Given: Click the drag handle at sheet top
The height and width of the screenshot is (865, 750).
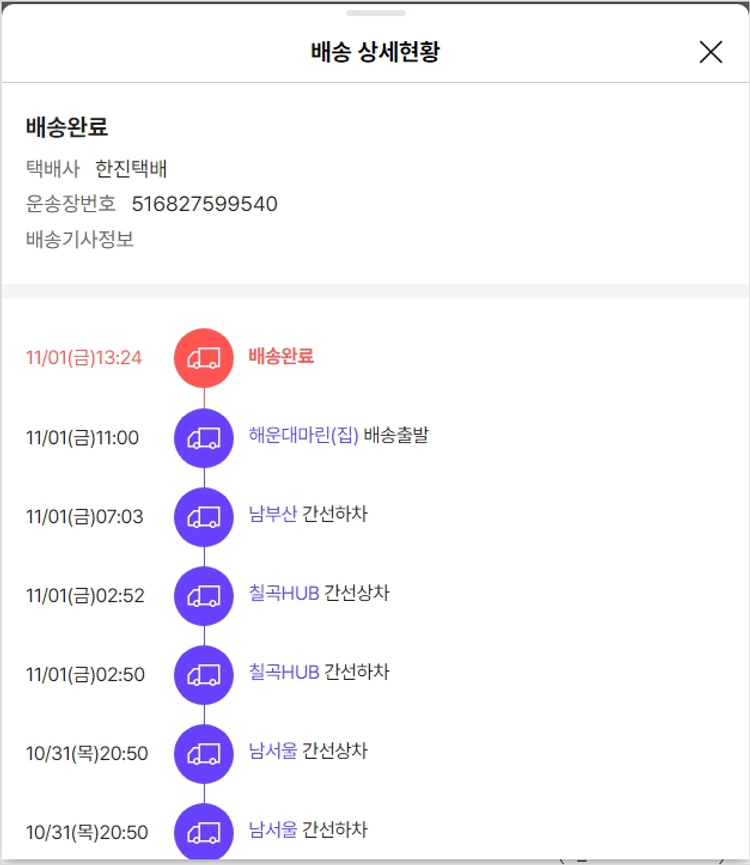Looking at the screenshot, I should coord(376,13).
